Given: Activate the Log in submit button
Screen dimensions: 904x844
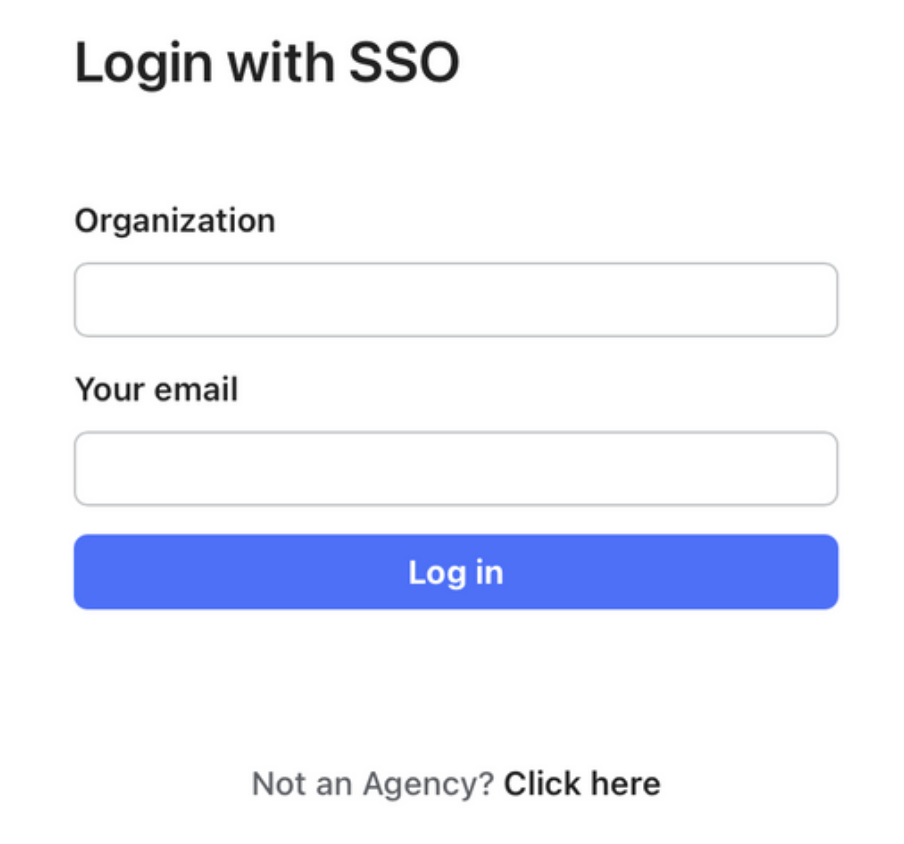Looking at the screenshot, I should click(455, 571).
